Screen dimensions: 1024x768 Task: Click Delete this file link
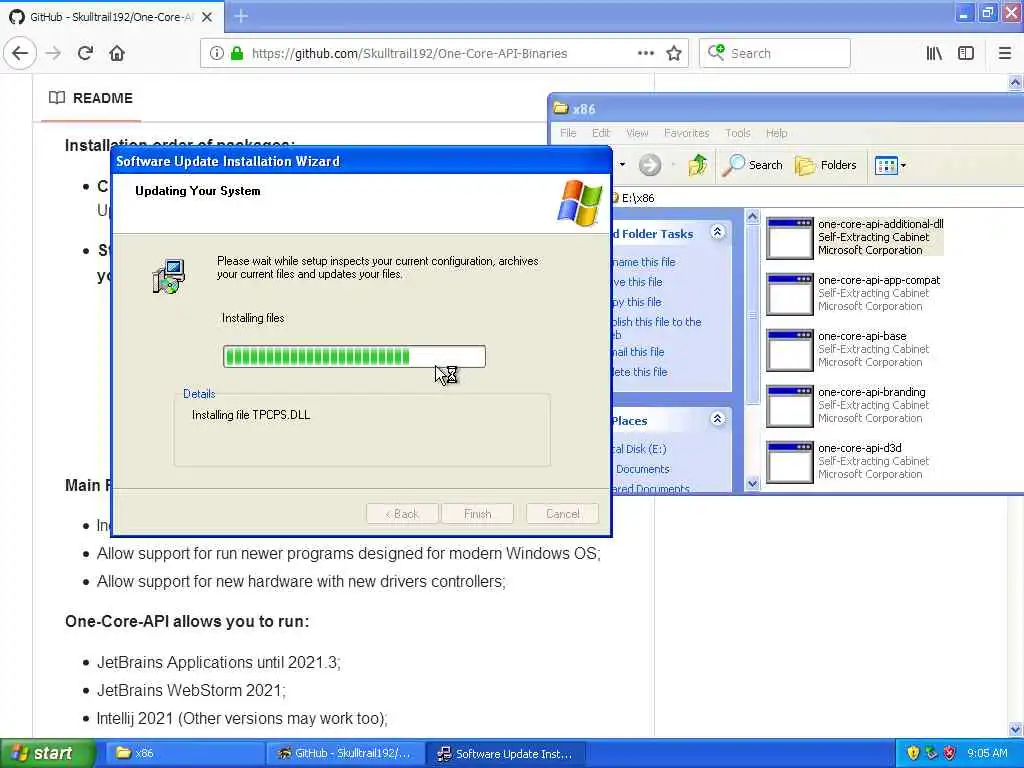[639, 372]
